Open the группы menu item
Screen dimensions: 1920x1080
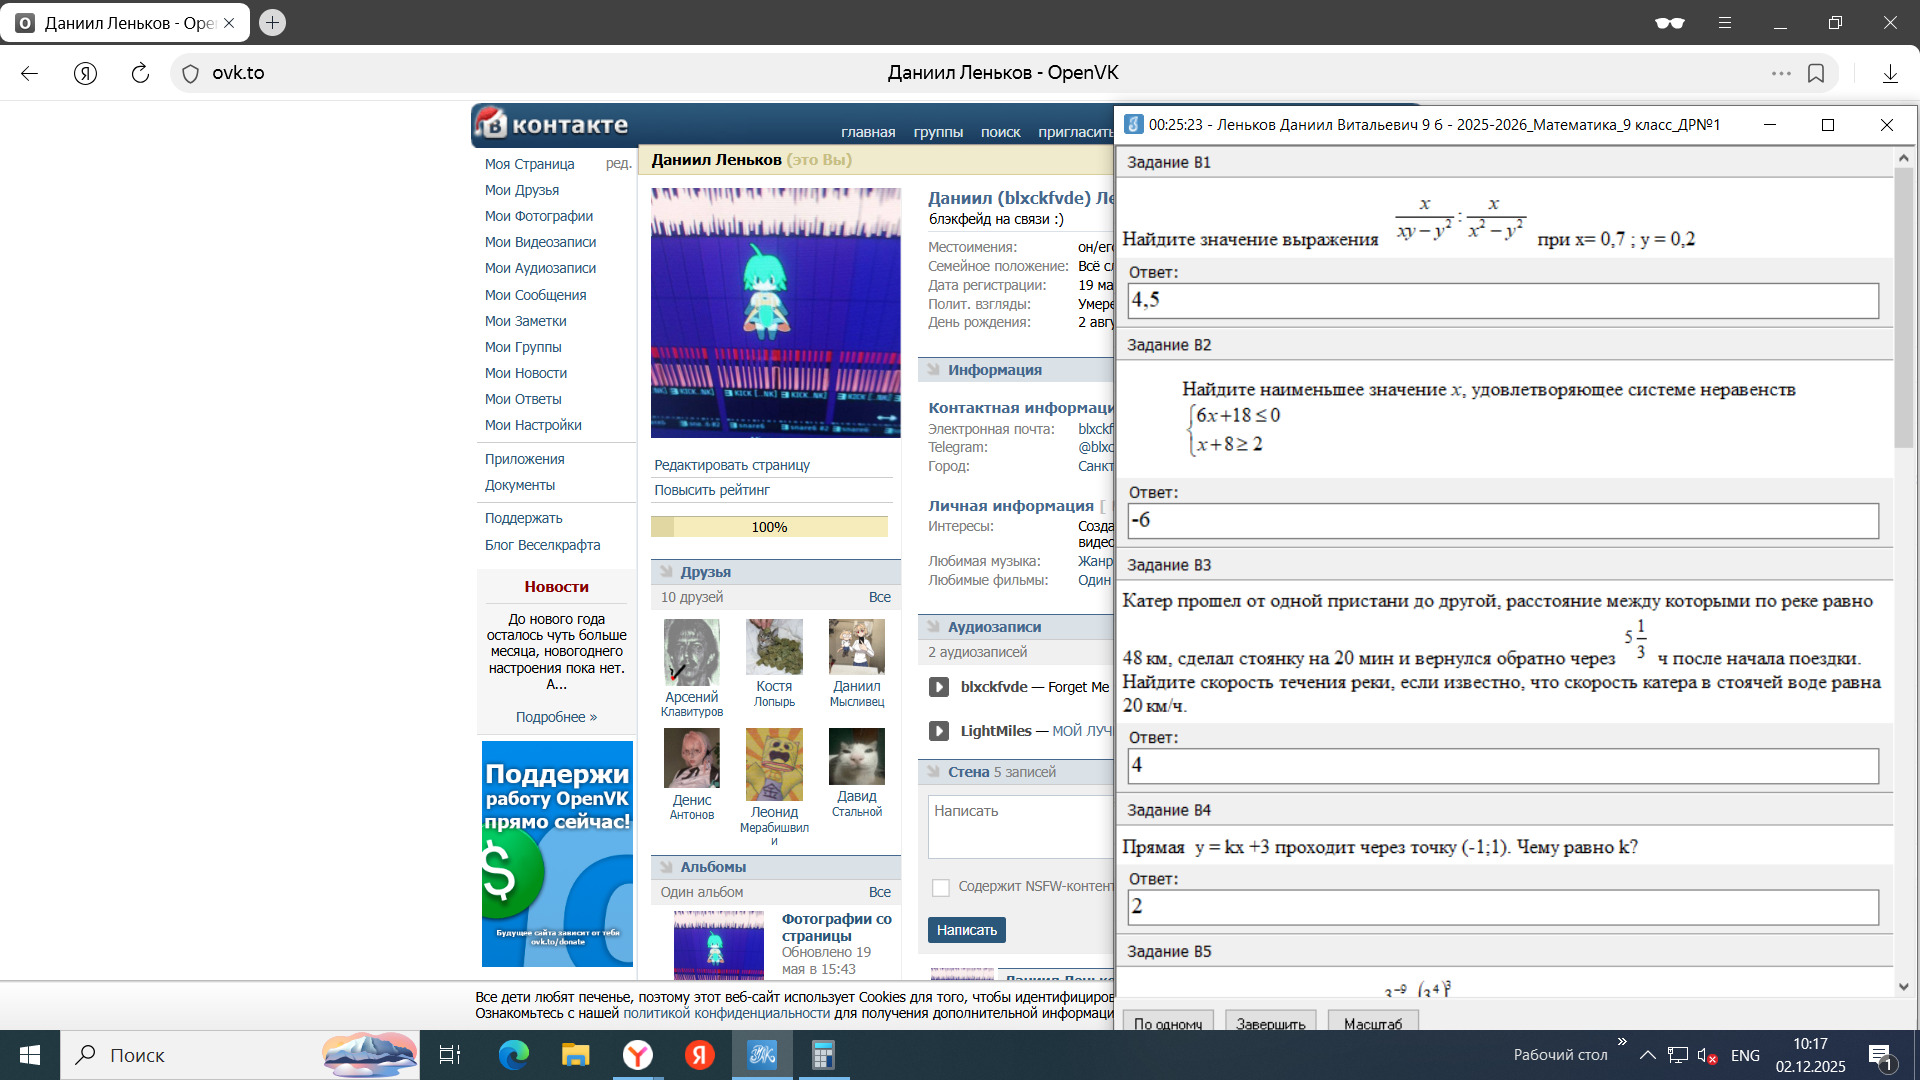938,132
